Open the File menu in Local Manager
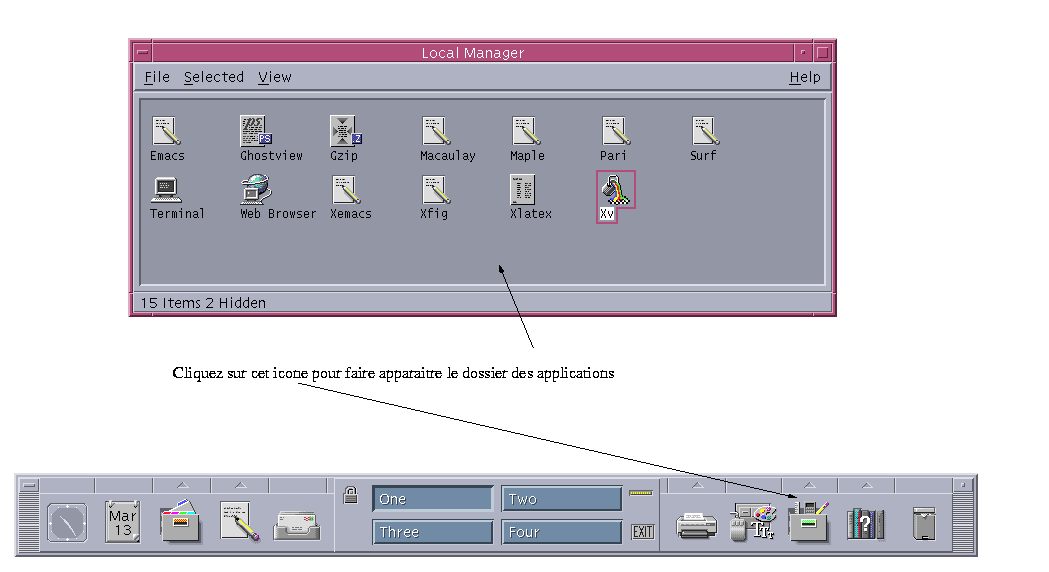Screen dimensions: 1049x572 [x=157, y=77]
